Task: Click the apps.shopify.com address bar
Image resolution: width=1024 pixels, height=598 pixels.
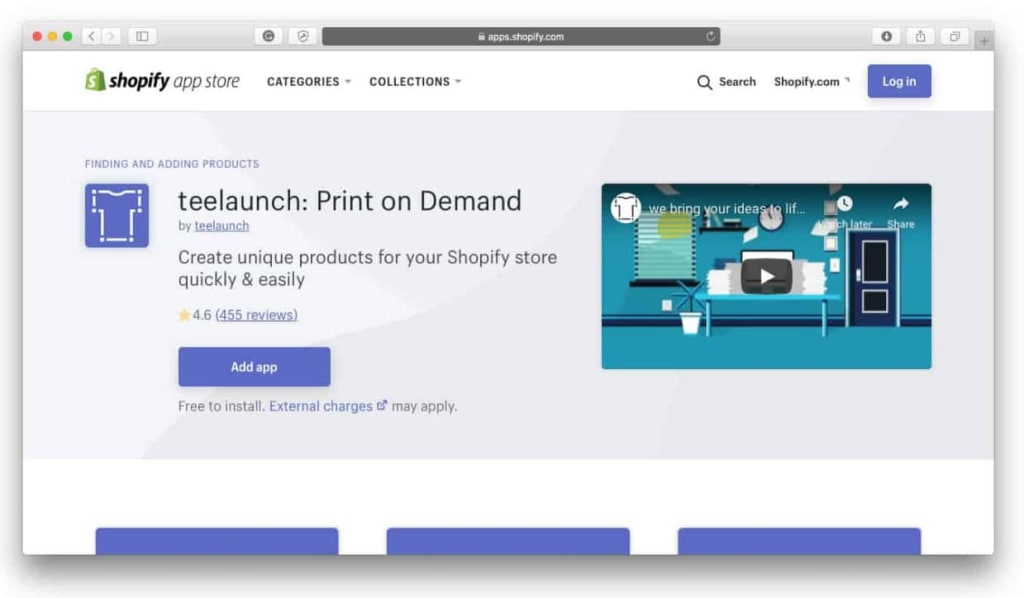Action: point(521,37)
